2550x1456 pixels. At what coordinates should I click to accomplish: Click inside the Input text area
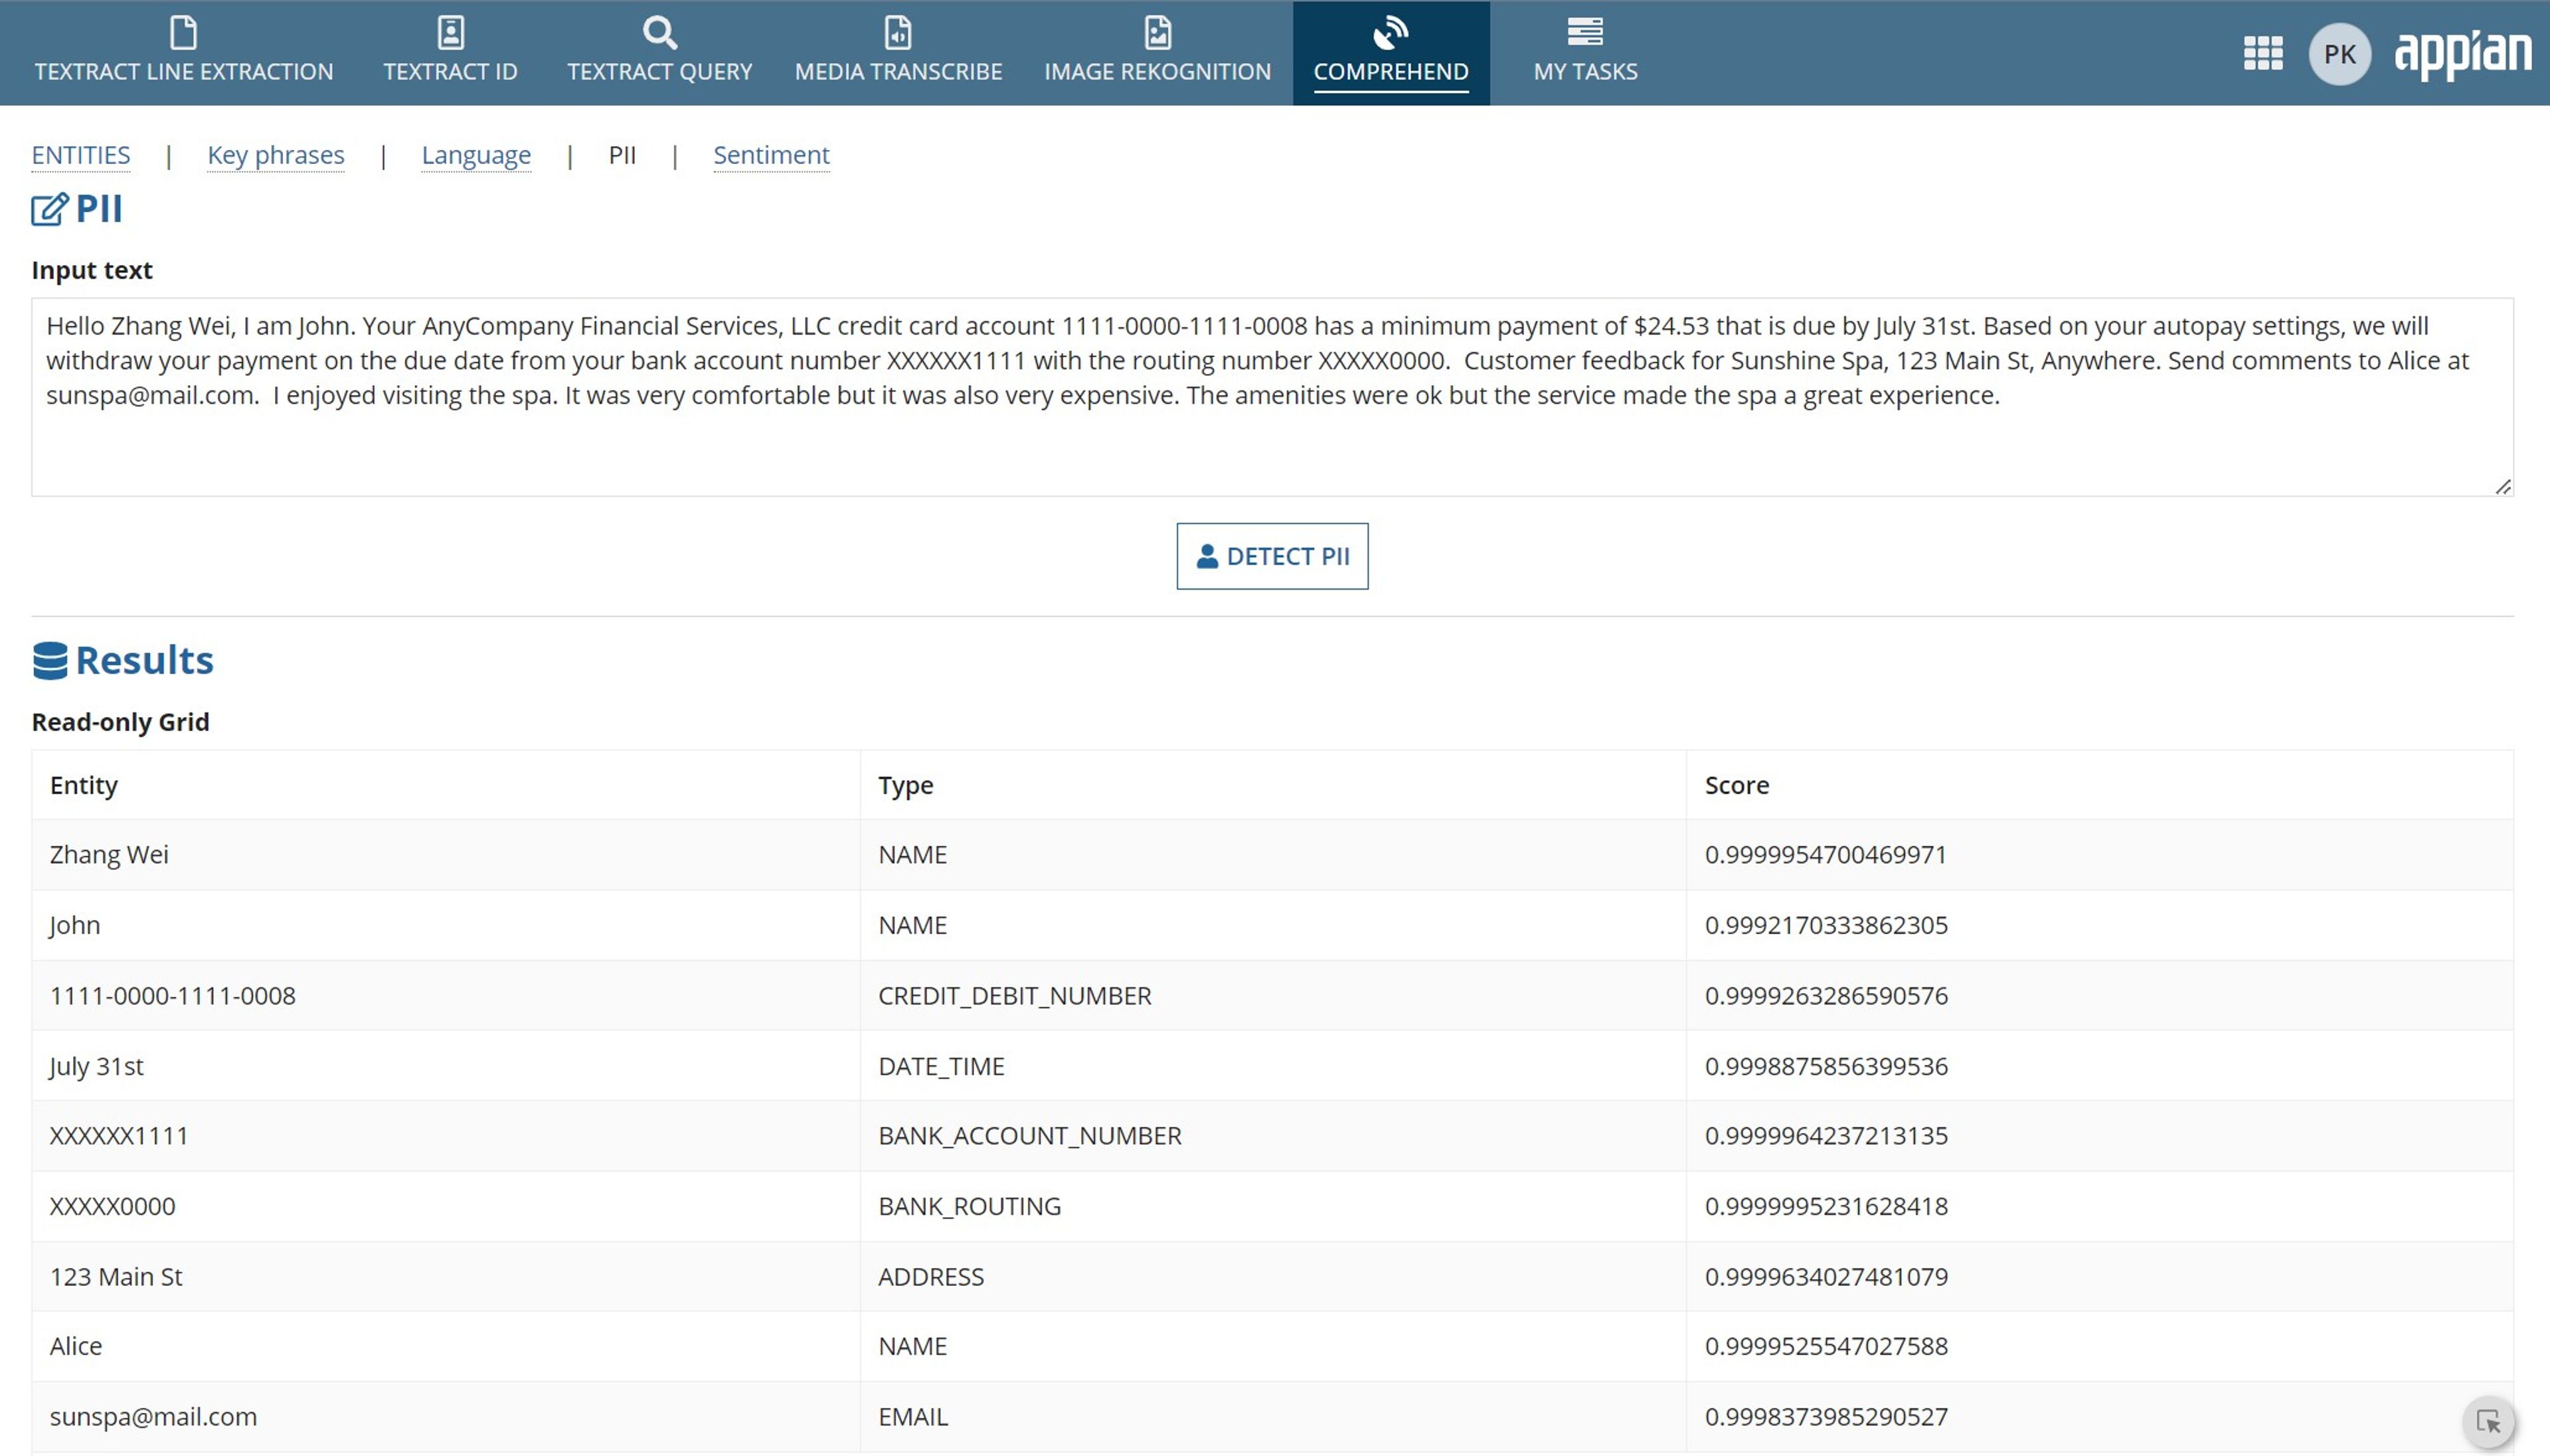pos(1272,397)
